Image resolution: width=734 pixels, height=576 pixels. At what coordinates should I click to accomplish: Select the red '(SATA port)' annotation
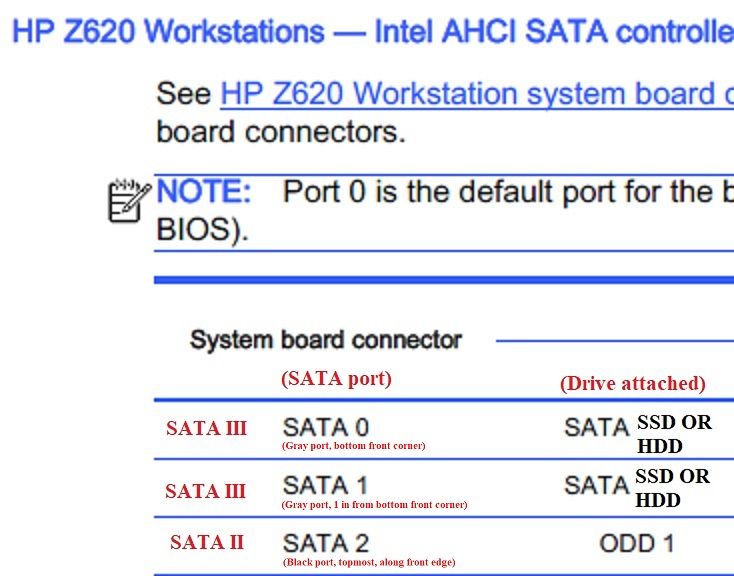(337, 378)
